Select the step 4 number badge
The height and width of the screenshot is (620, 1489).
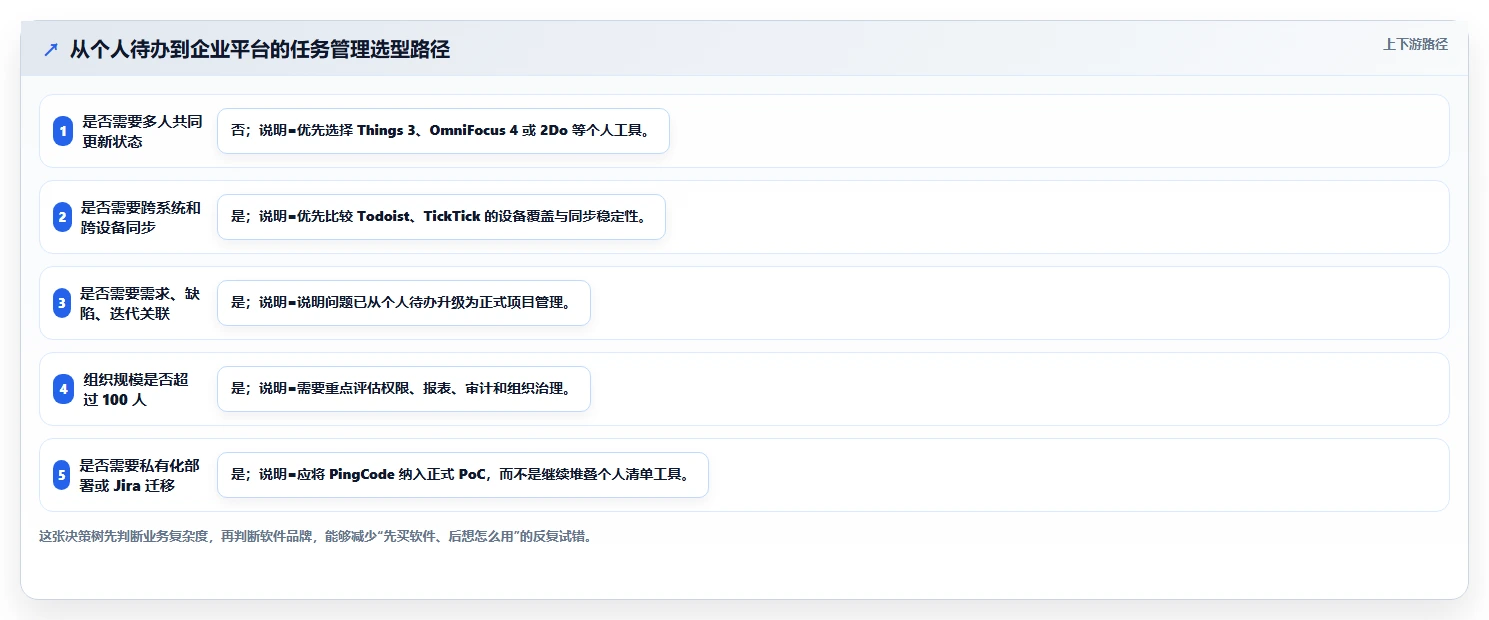point(63,389)
